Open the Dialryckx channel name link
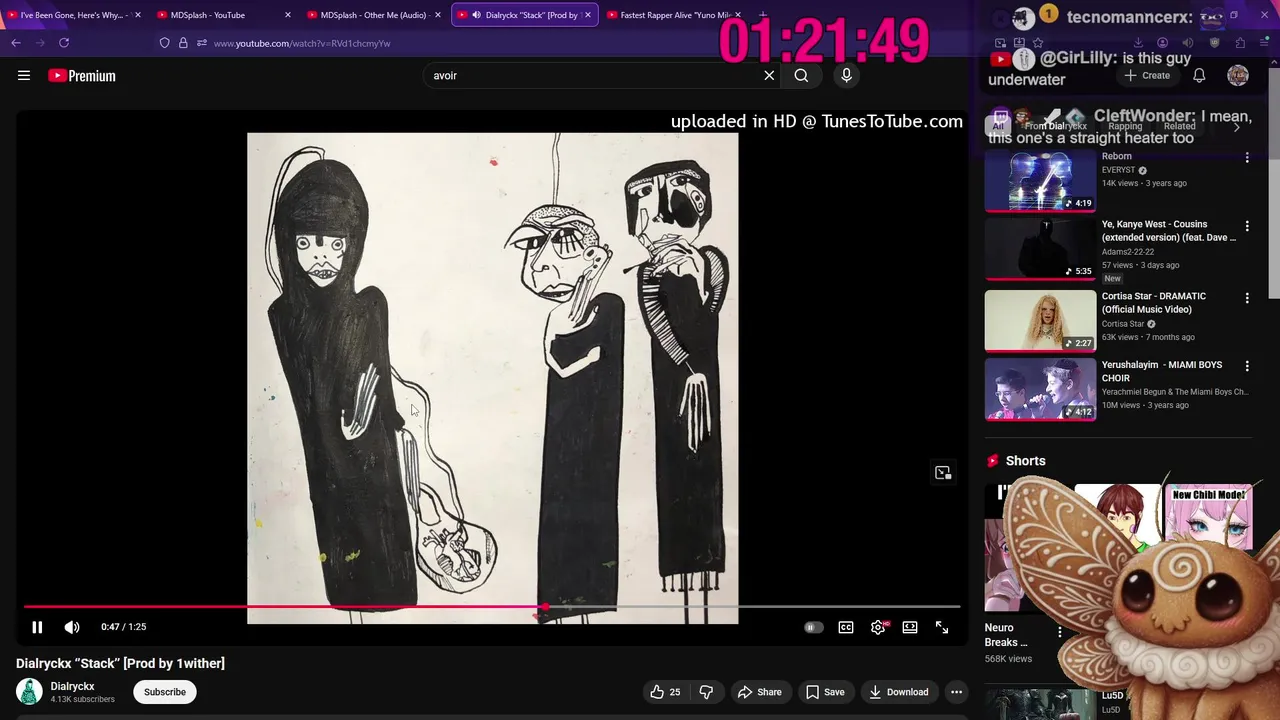The image size is (1280, 720). pos(73,686)
